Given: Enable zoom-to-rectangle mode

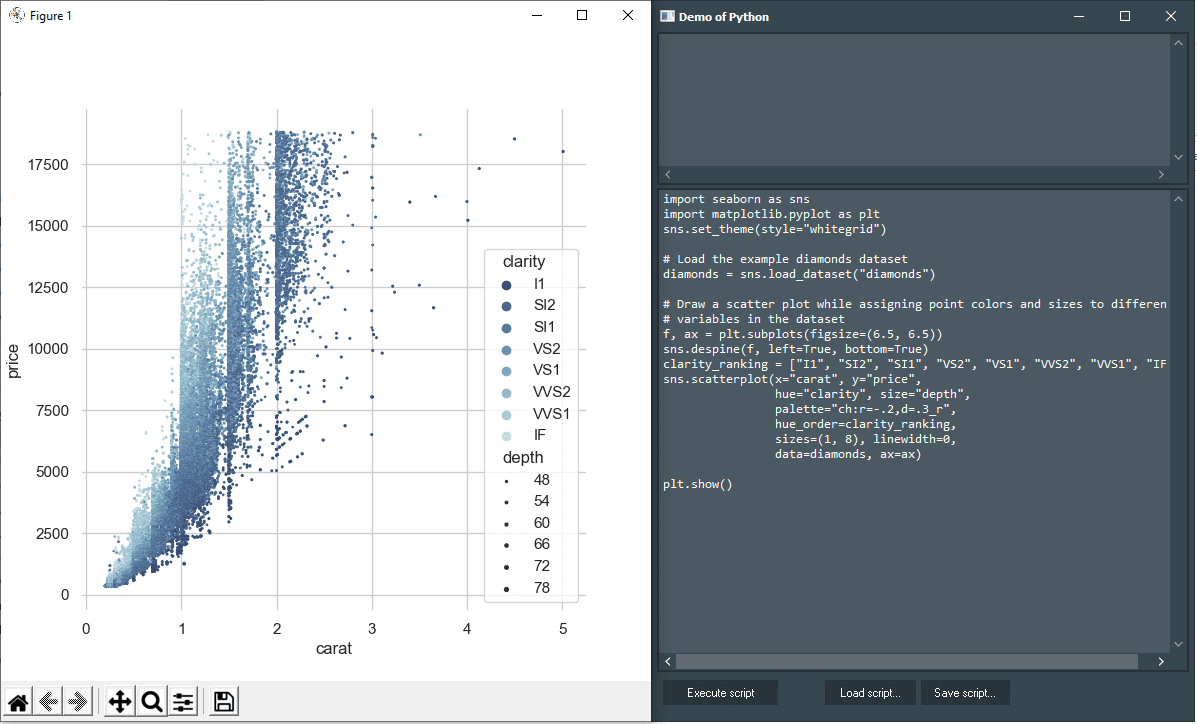Looking at the screenshot, I should 151,701.
